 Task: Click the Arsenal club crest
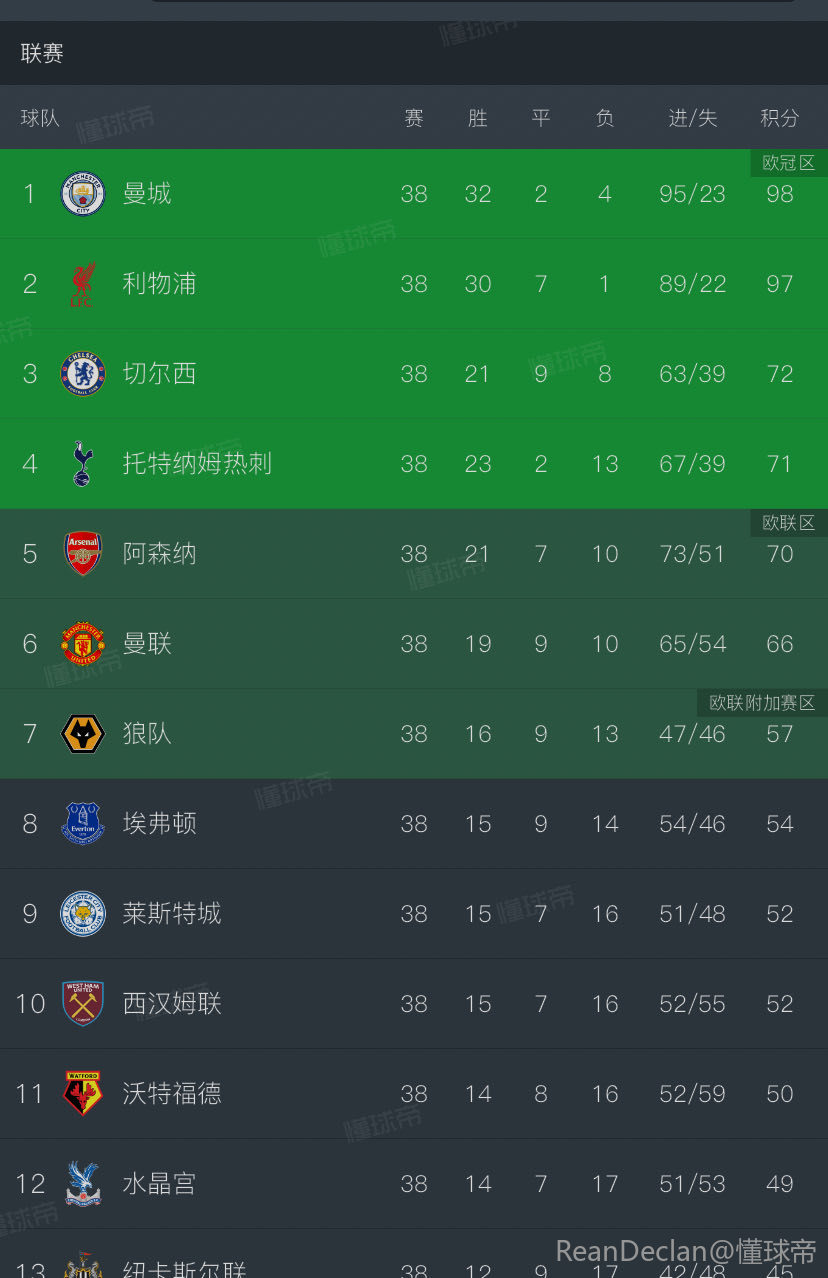pos(83,554)
